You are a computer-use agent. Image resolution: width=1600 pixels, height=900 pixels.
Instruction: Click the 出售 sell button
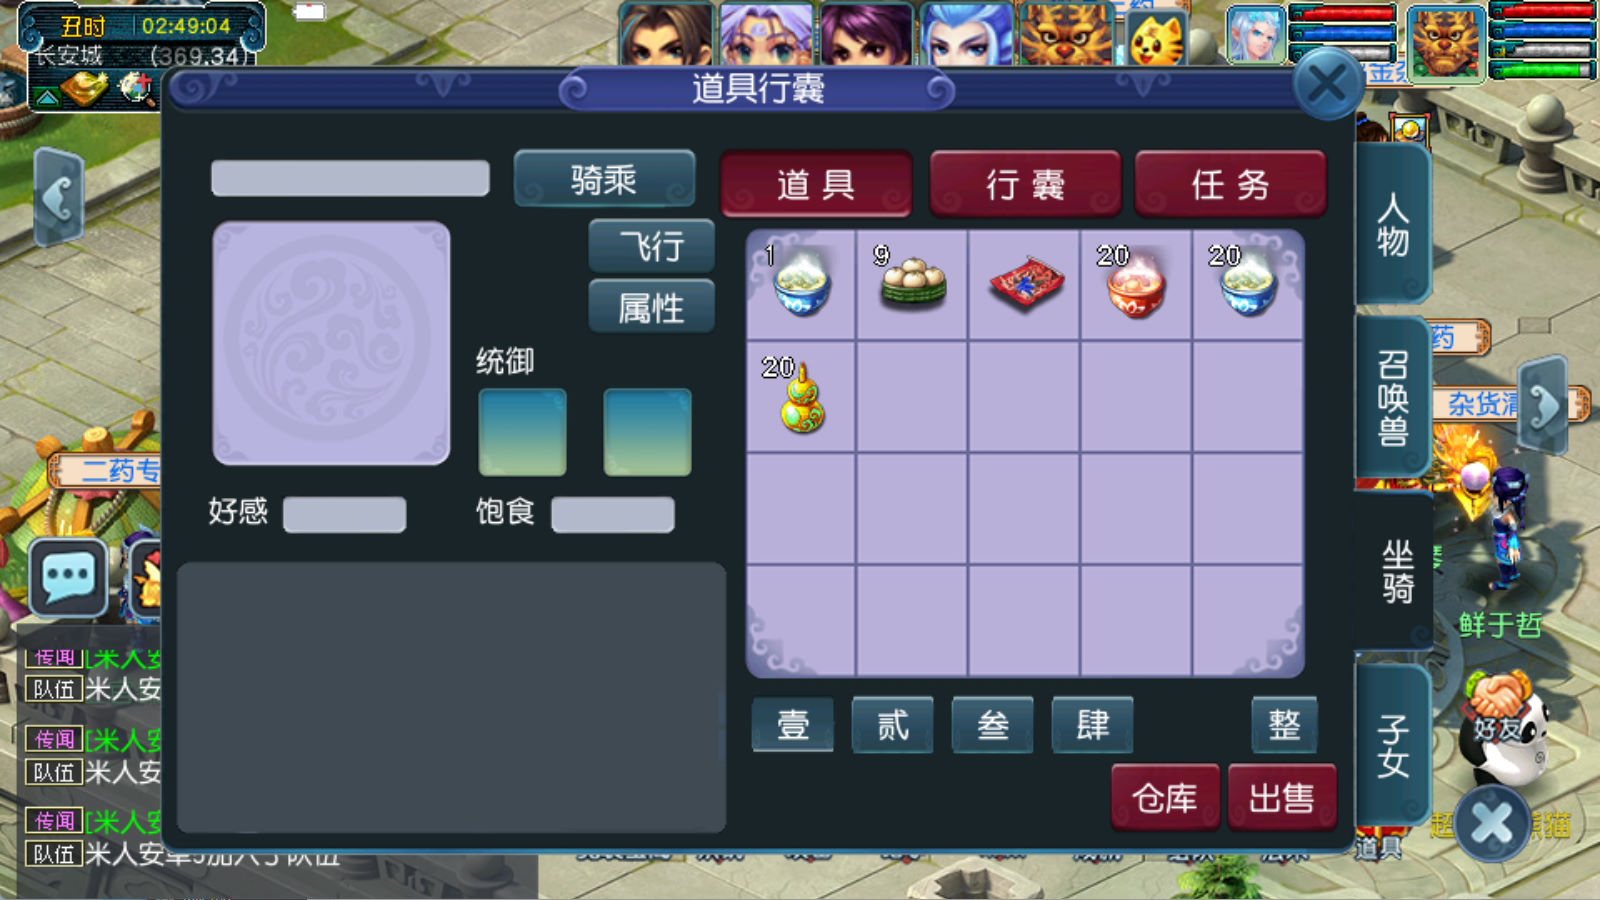click(1281, 797)
